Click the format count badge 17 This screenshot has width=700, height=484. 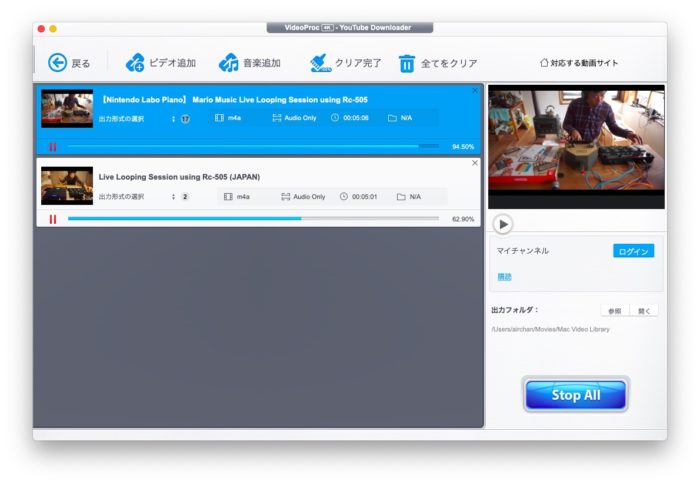(185, 119)
